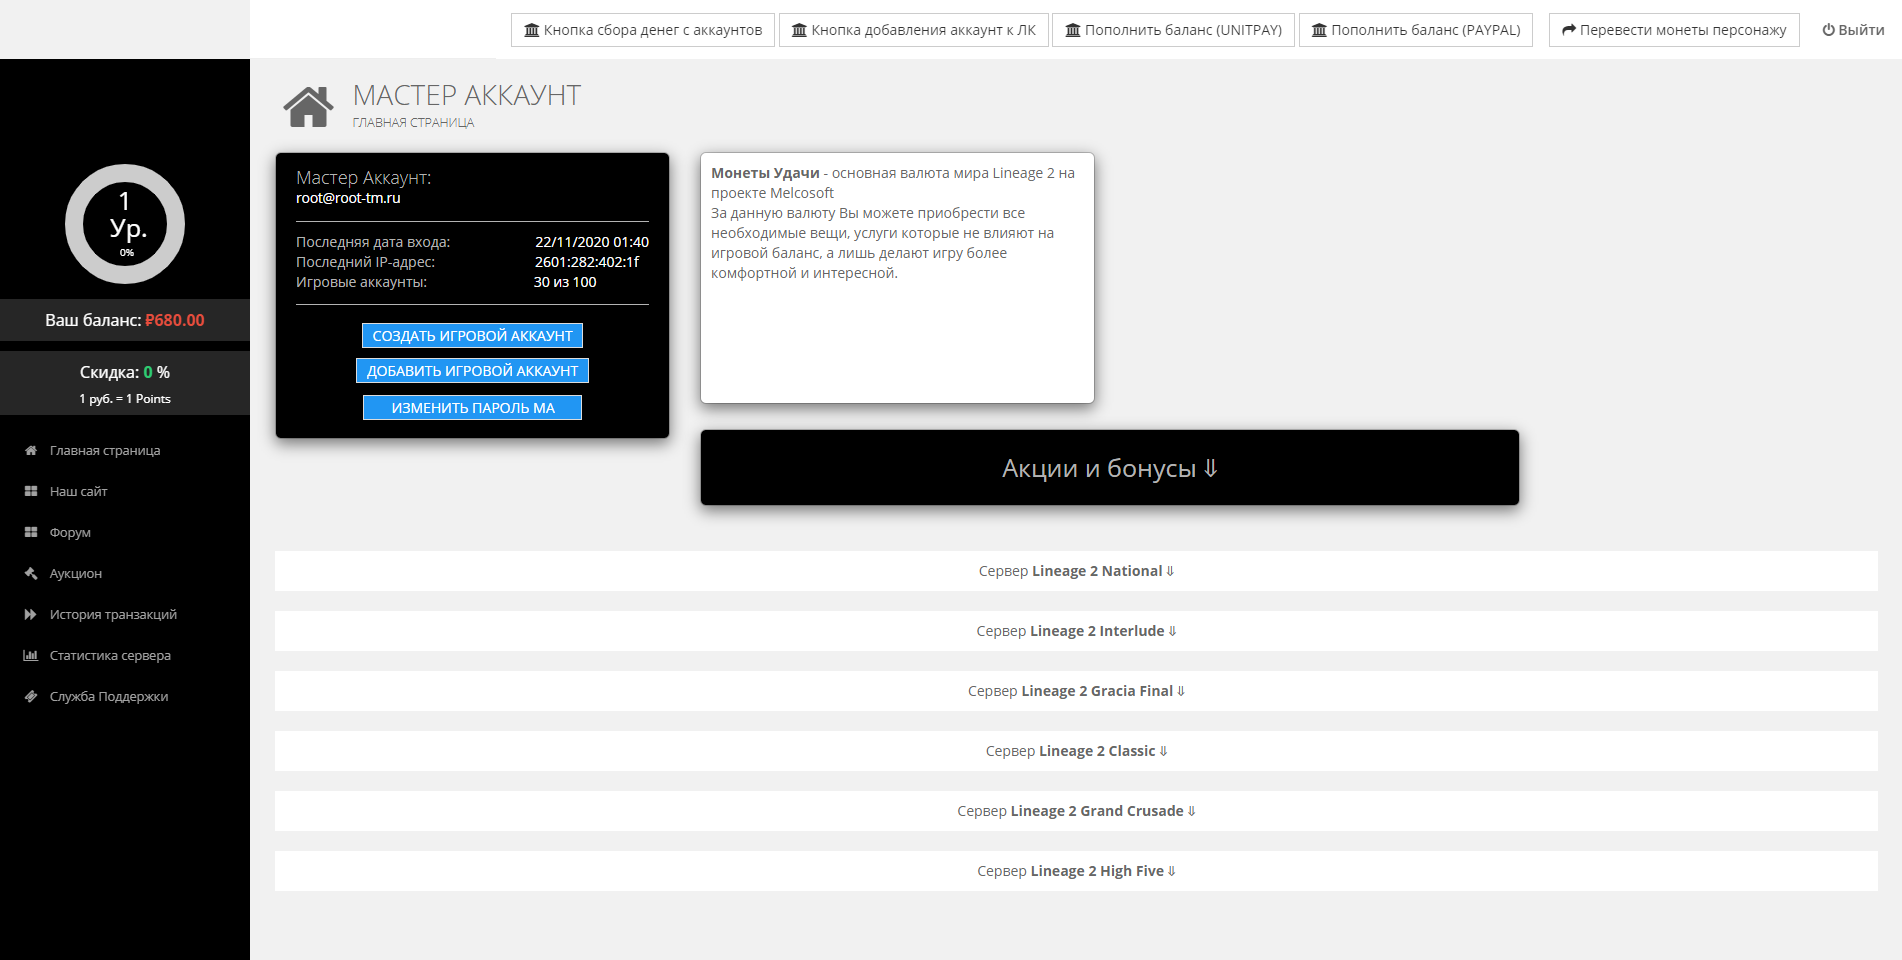
Task: Expand Сервер Lineage 2 National row
Action: [x=1076, y=571]
